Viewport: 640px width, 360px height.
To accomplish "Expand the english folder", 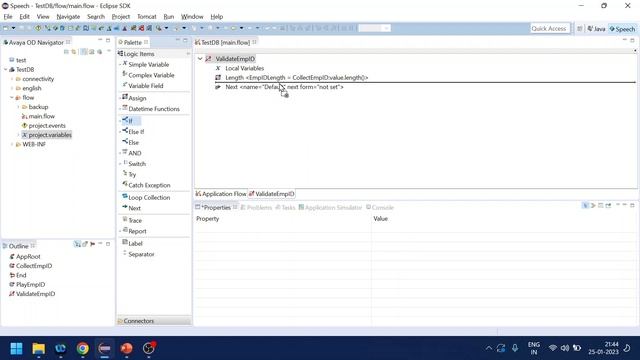I will pos(12,89).
